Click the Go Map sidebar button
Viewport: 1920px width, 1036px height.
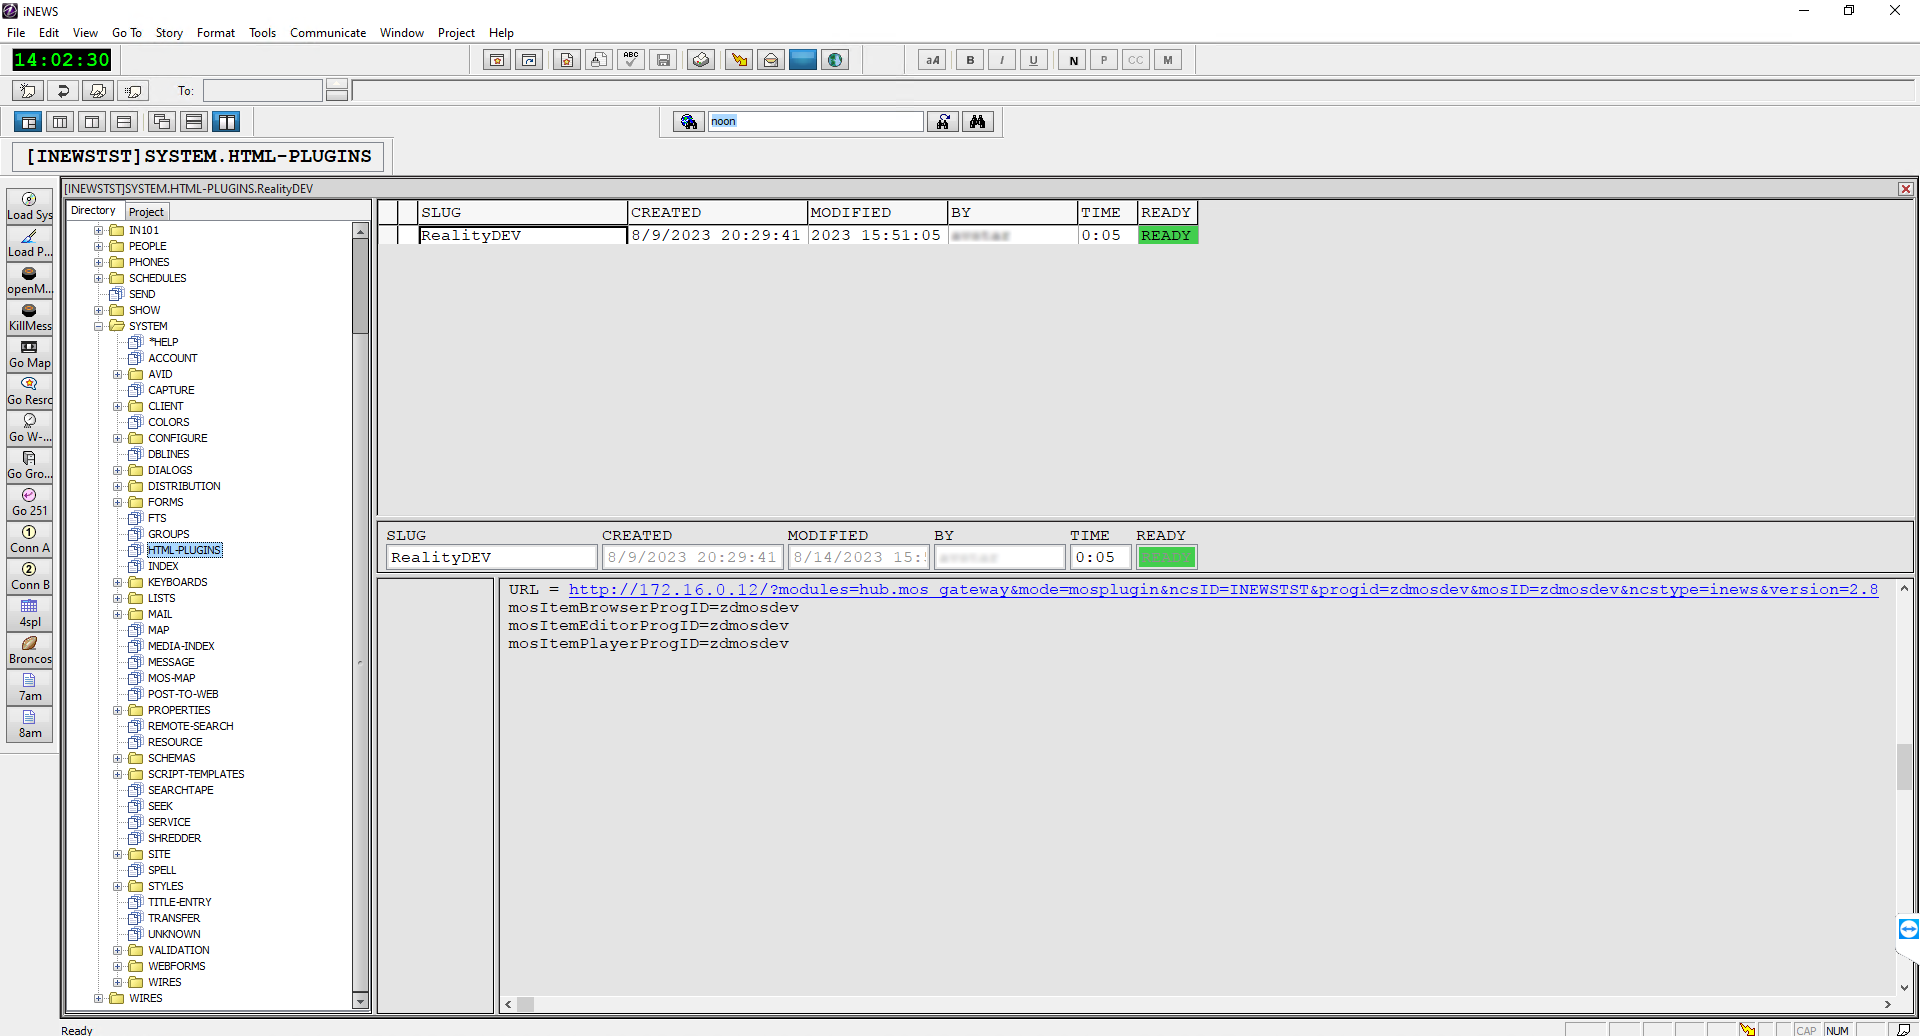30,354
